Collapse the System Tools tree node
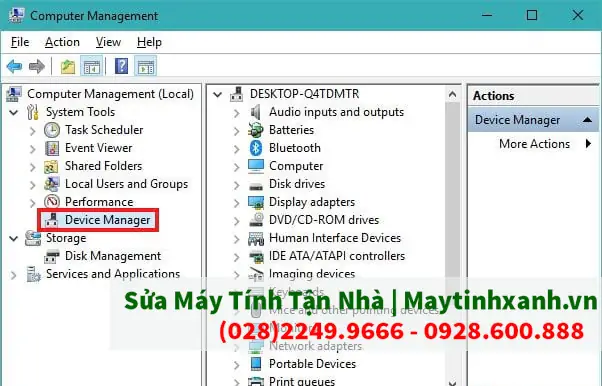Screen dimensions: 602x386 14,113
